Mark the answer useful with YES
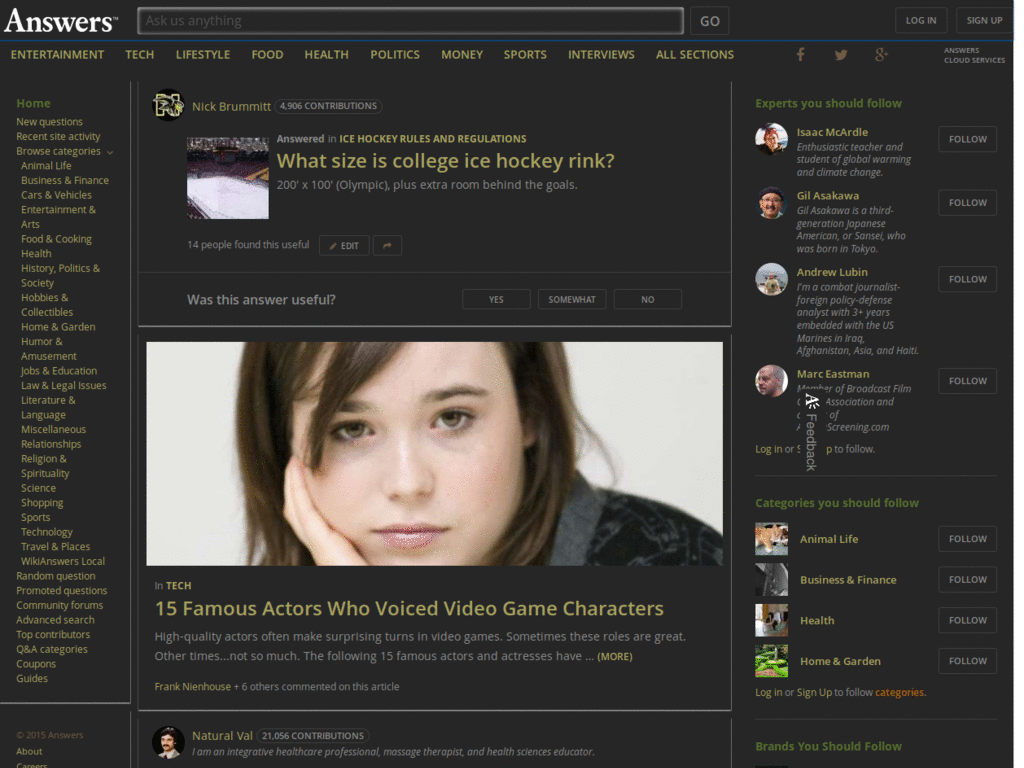 tap(496, 299)
